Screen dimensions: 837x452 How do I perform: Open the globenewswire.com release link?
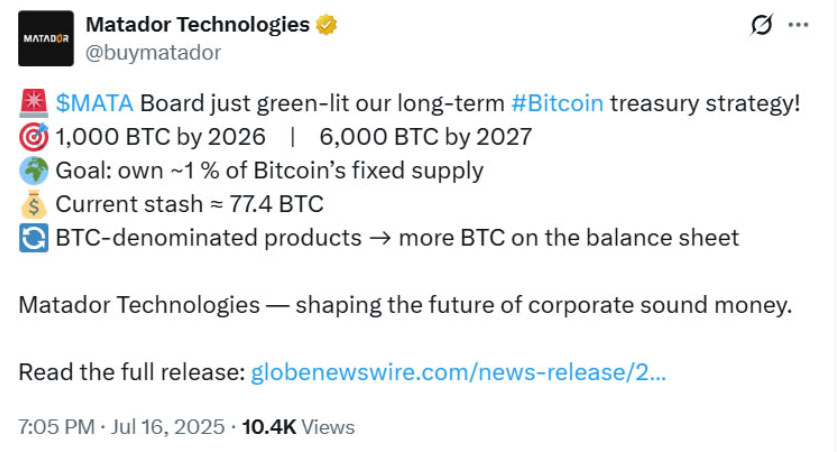point(458,373)
